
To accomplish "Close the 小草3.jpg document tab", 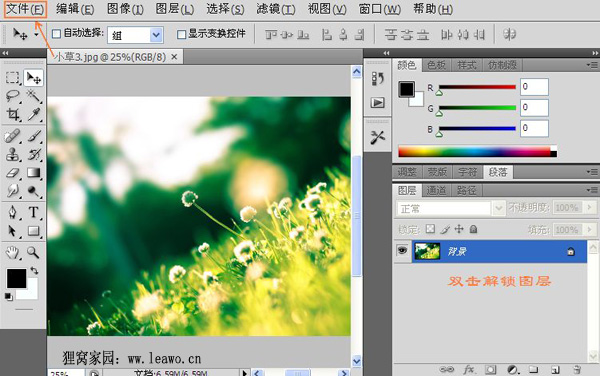I will tap(174, 57).
